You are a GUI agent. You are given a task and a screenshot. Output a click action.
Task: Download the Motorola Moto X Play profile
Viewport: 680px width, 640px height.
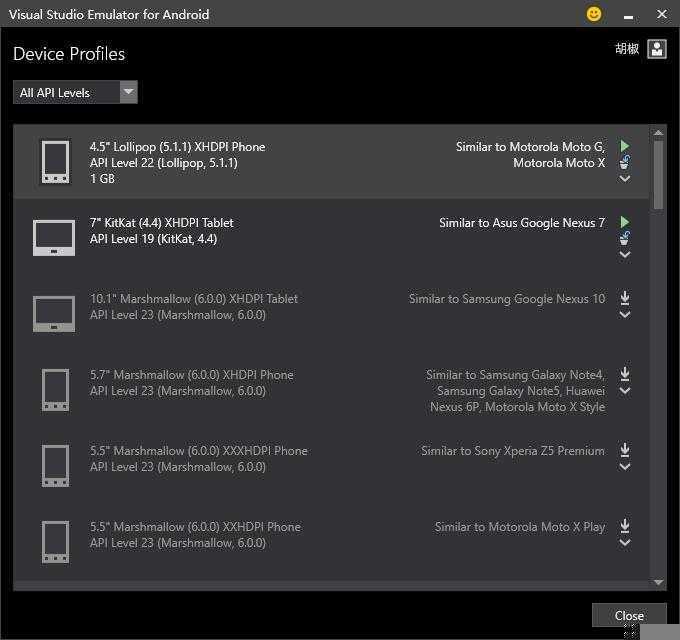[625, 526]
